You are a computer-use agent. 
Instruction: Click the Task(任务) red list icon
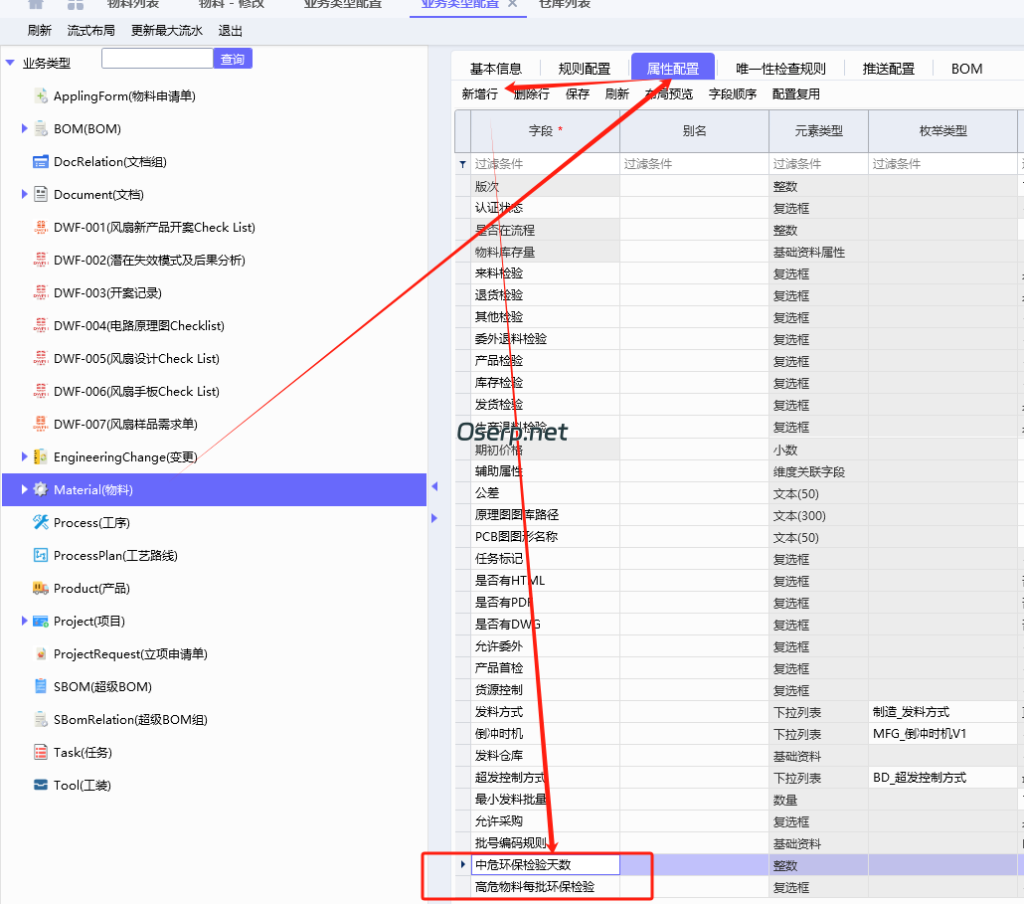[40, 752]
